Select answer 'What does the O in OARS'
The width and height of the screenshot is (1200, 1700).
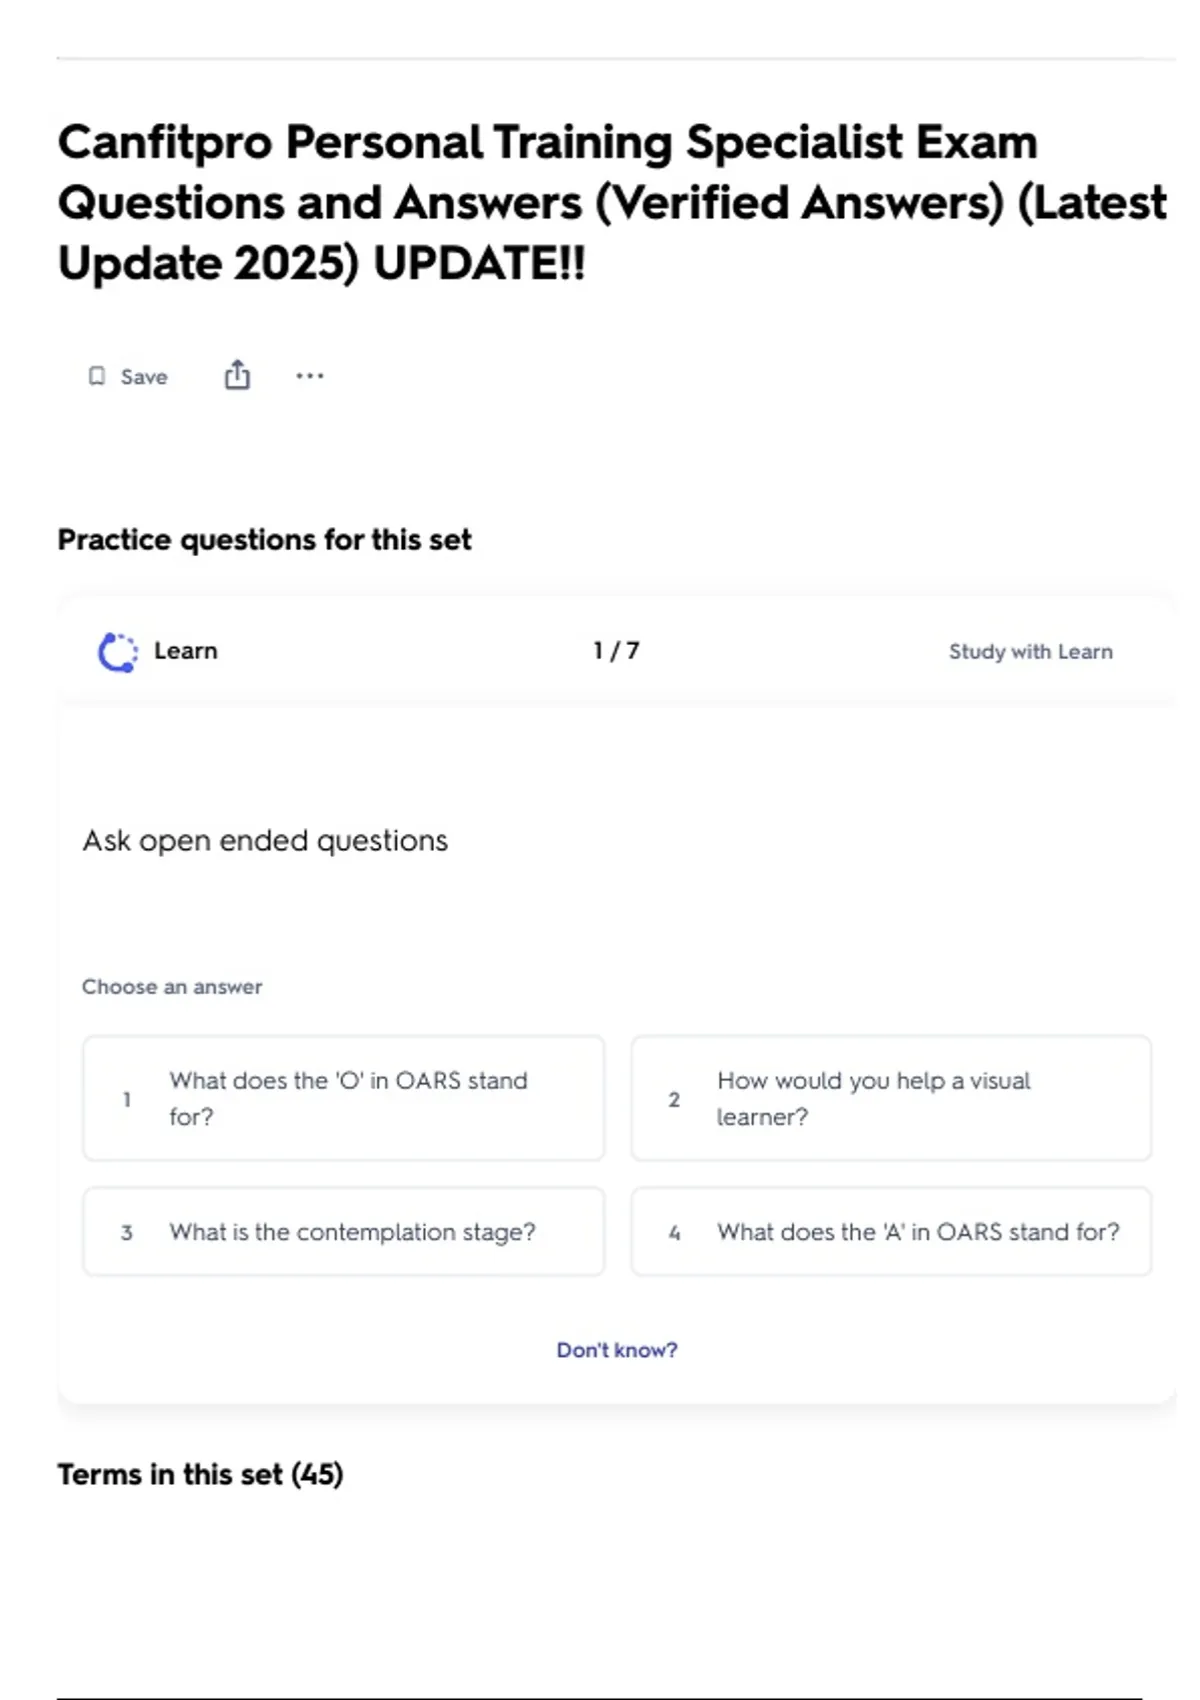(344, 1098)
